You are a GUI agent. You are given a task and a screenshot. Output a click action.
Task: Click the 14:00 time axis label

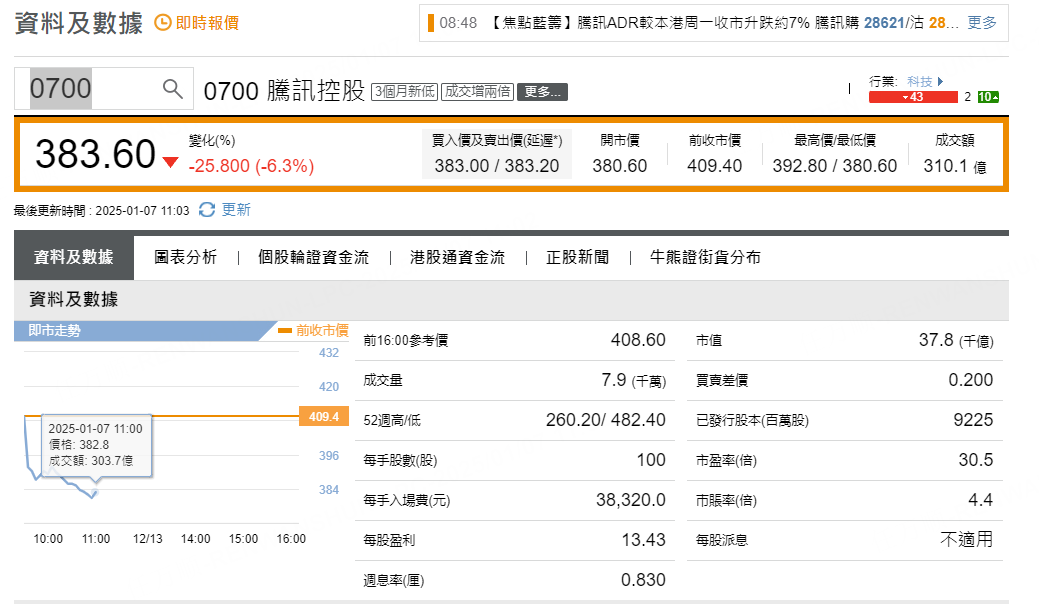click(195, 538)
